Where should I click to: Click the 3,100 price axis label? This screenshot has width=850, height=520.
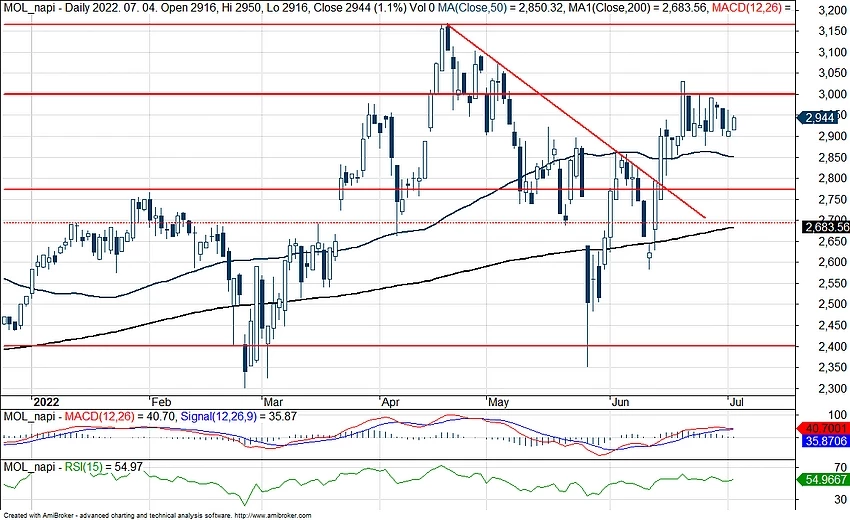click(x=833, y=53)
